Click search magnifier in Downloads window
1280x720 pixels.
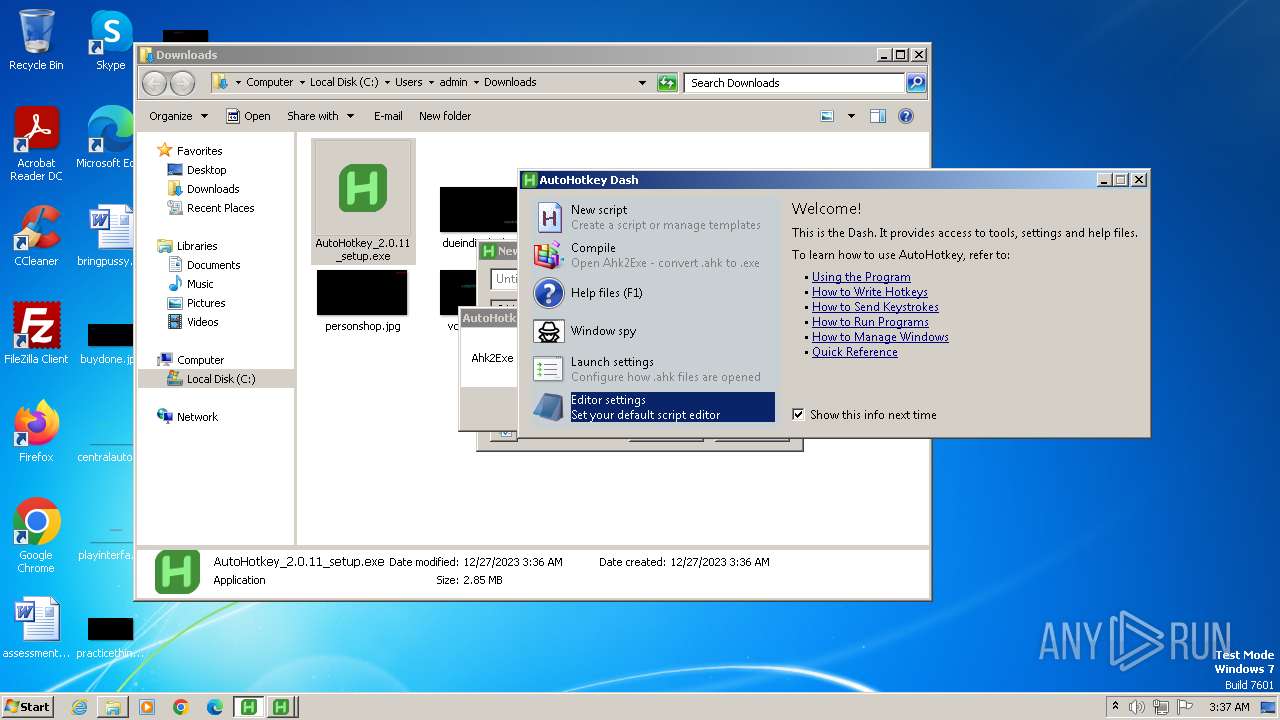[916, 83]
